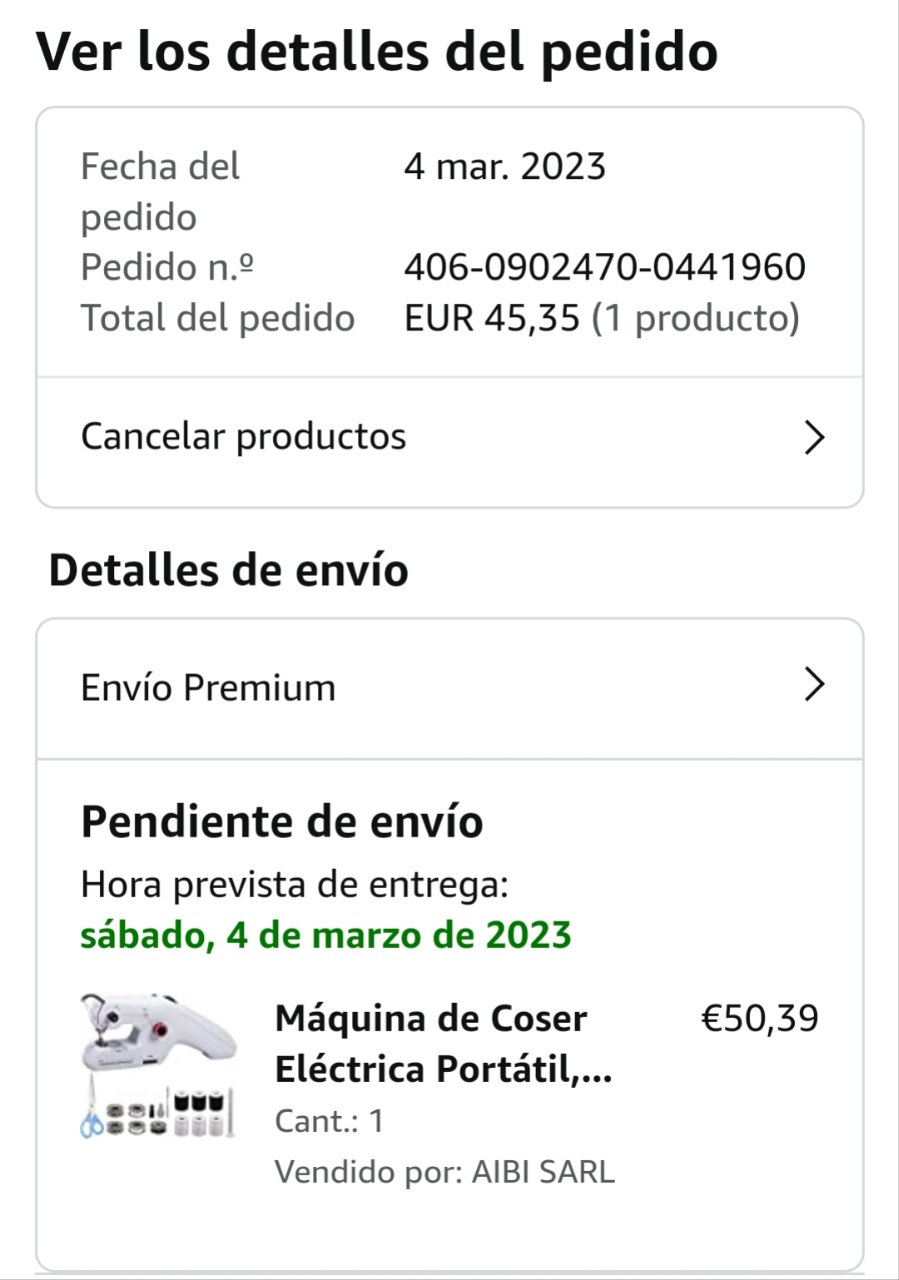Tap the Total del pedido label

tap(218, 318)
